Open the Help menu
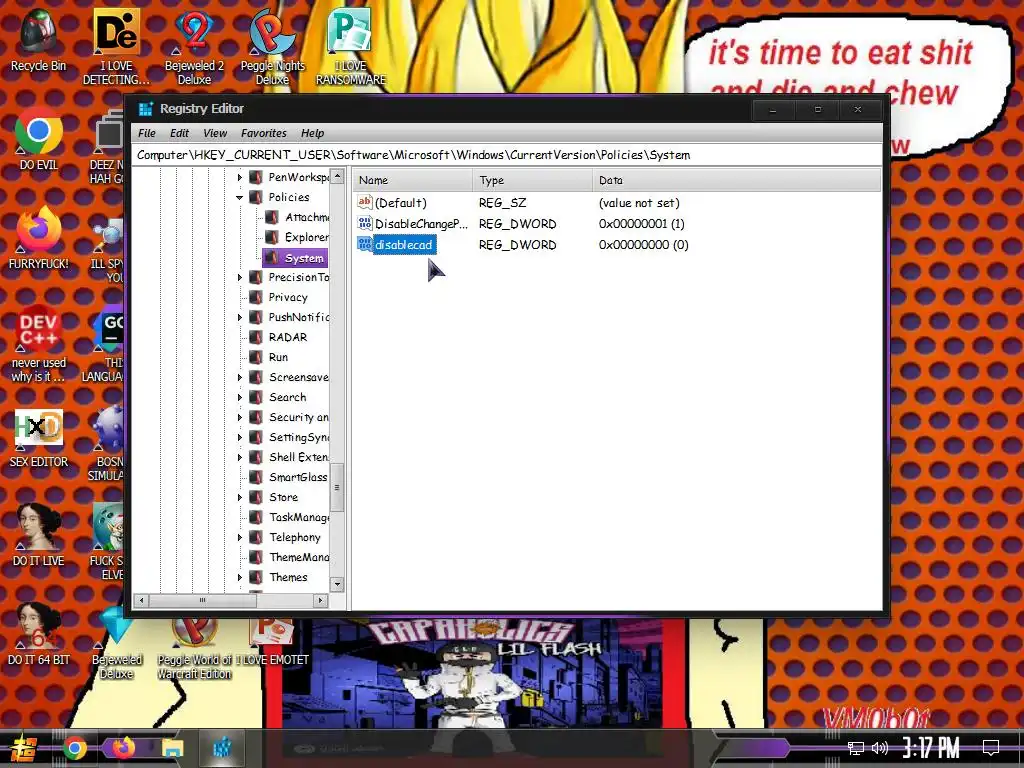Screen dimensions: 1024x768 312,133
